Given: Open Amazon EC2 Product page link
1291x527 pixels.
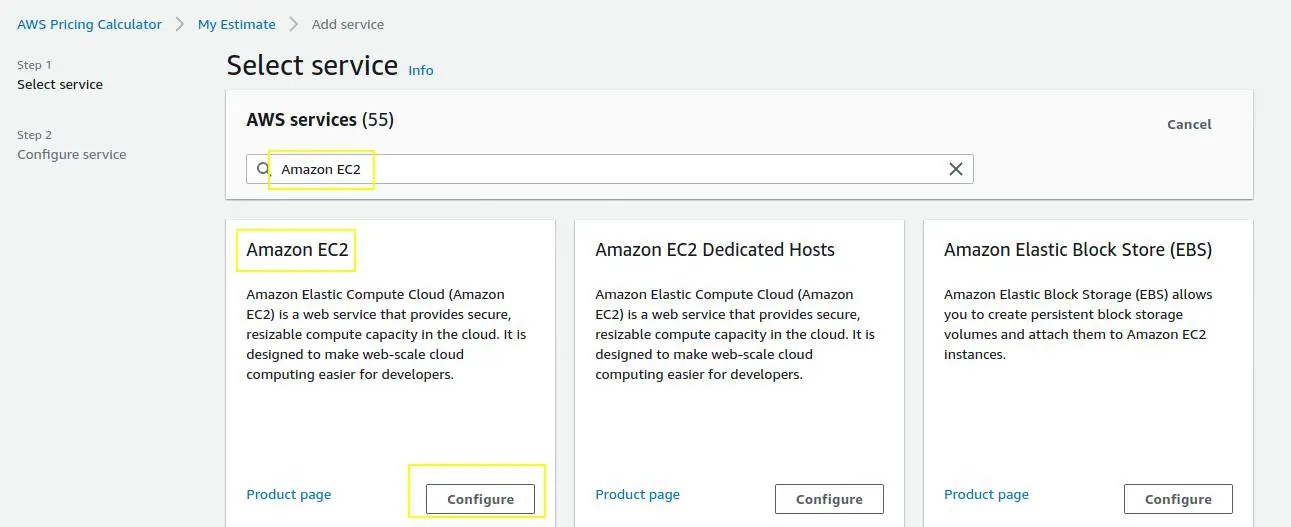Looking at the screenshot, I should tap(288, 494).
